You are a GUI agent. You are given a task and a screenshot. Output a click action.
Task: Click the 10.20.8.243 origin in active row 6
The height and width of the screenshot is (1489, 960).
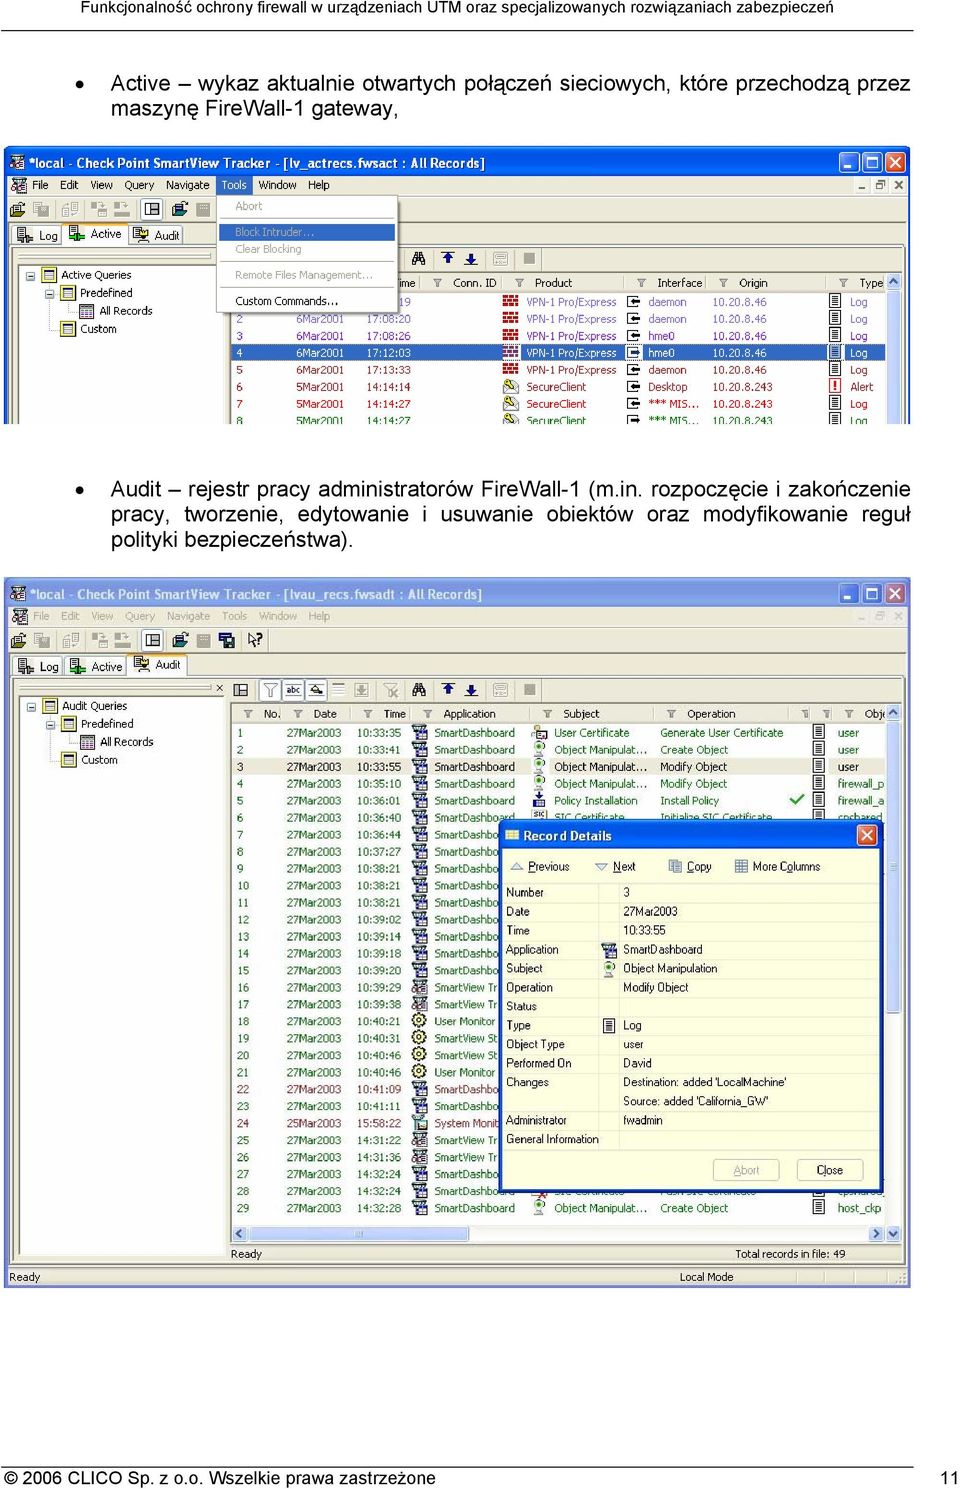tap(742, 387)
